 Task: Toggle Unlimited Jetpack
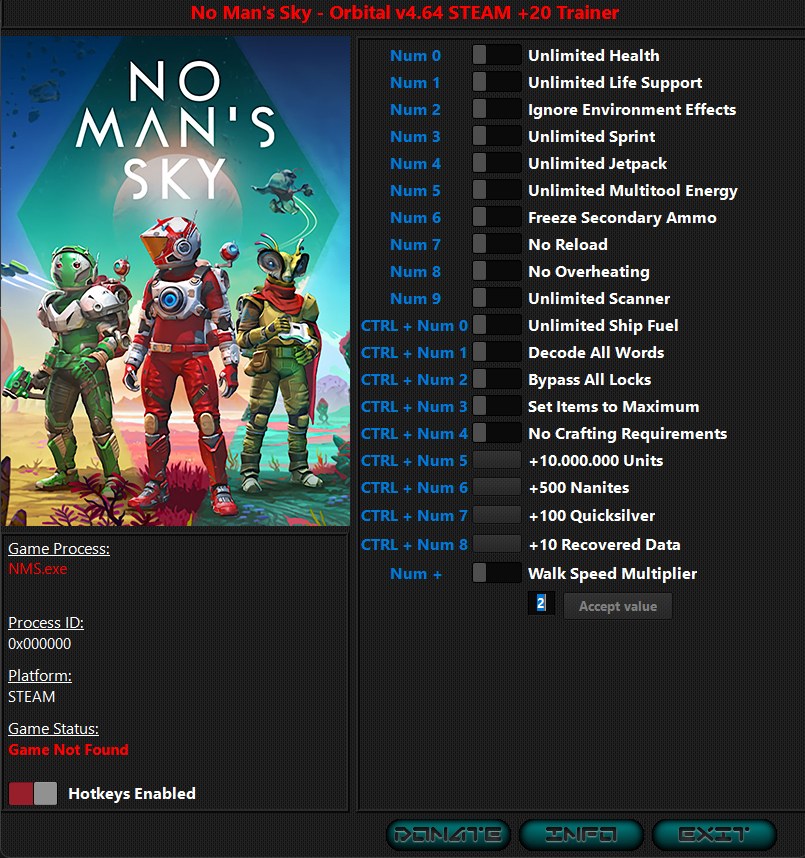496,163
